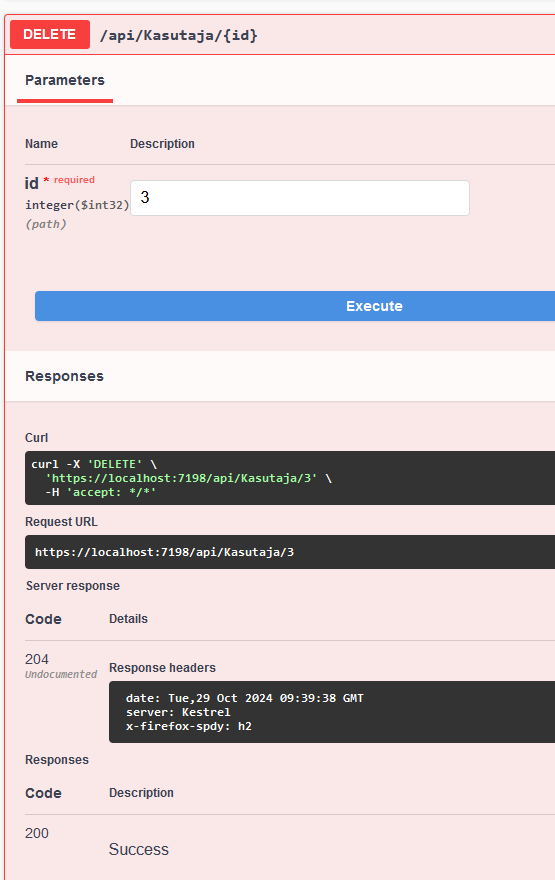
Task: Click the Request URL value box
Action: click(290, 552)
